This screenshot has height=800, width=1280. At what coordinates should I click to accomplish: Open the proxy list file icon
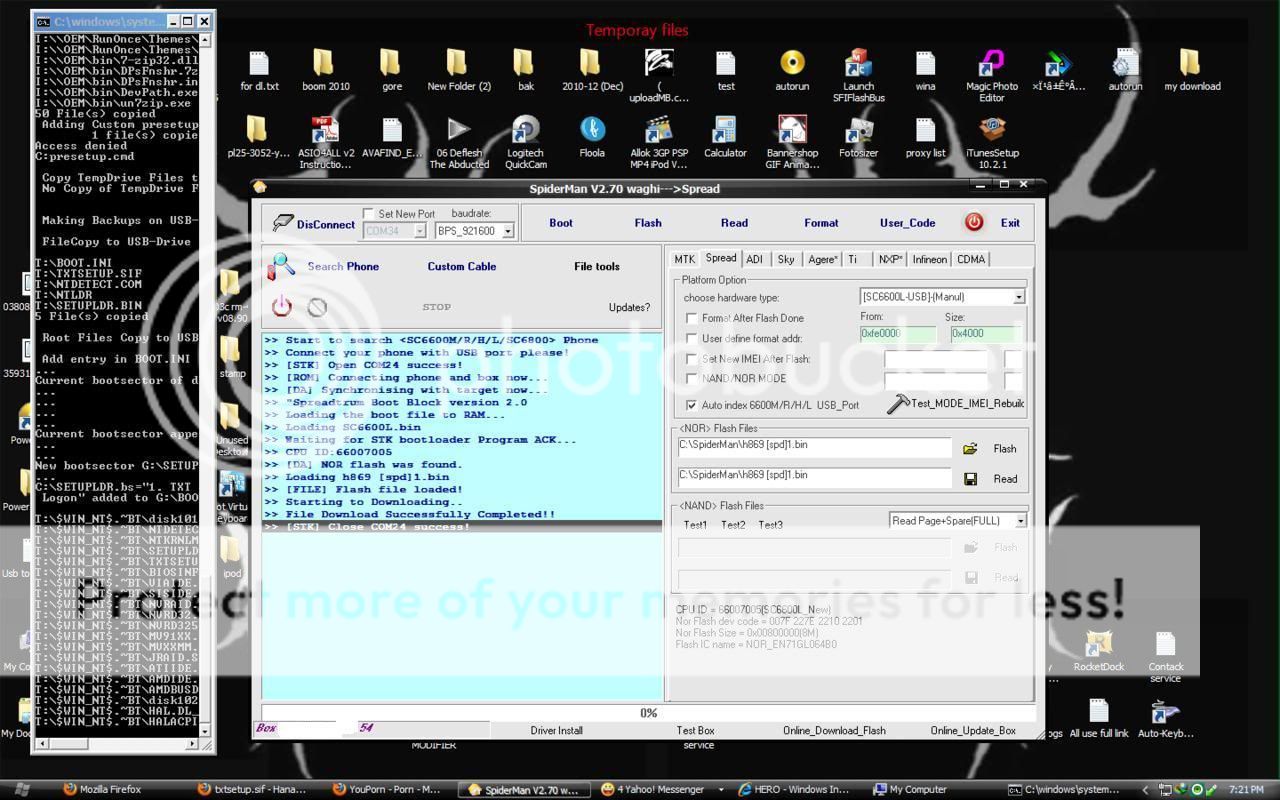pyautogui.click(x=925, y=131)
